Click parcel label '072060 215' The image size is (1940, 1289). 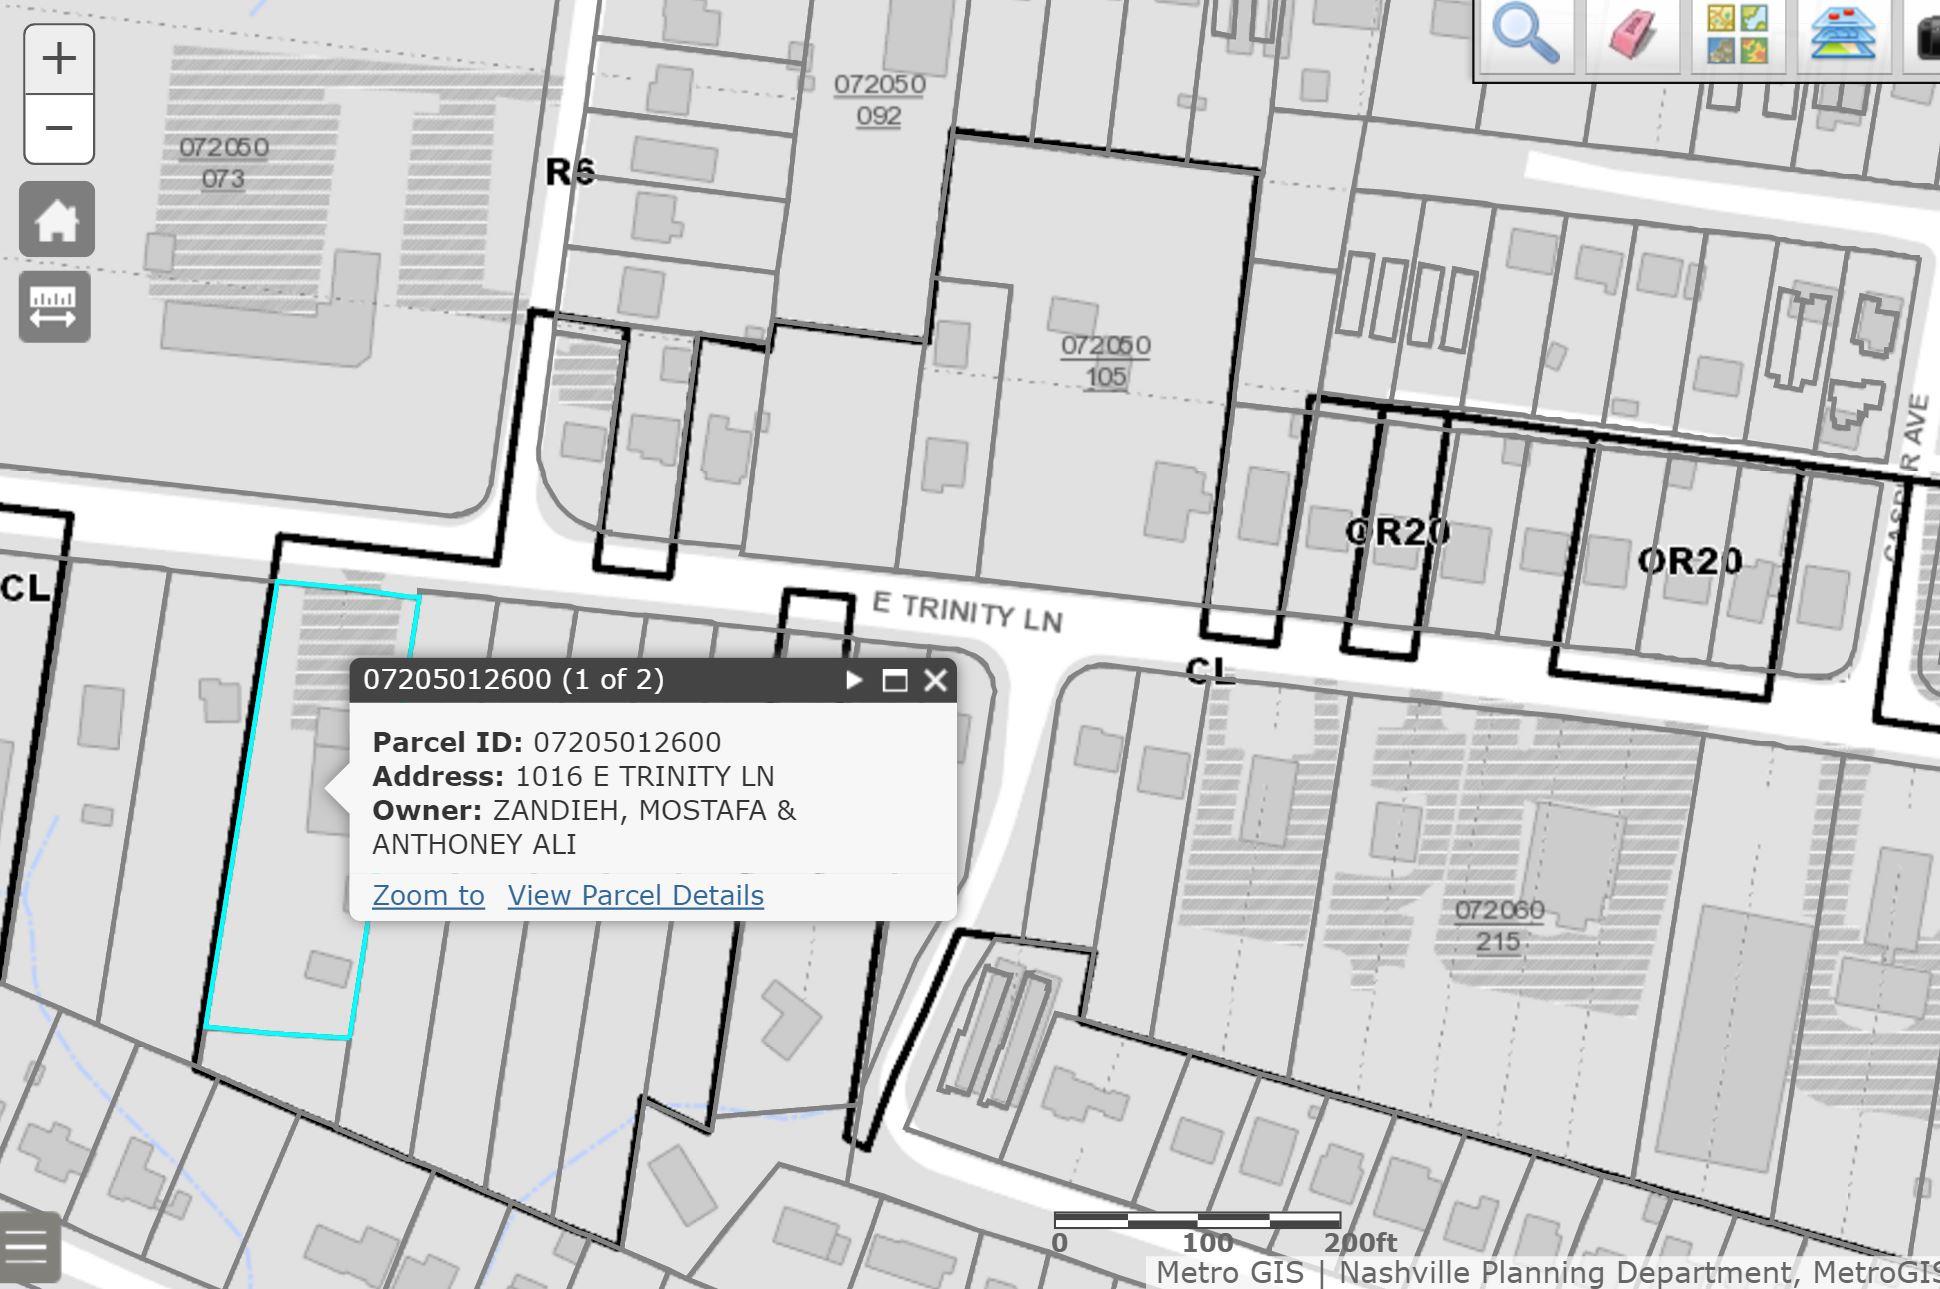(x=1498, y=926)
